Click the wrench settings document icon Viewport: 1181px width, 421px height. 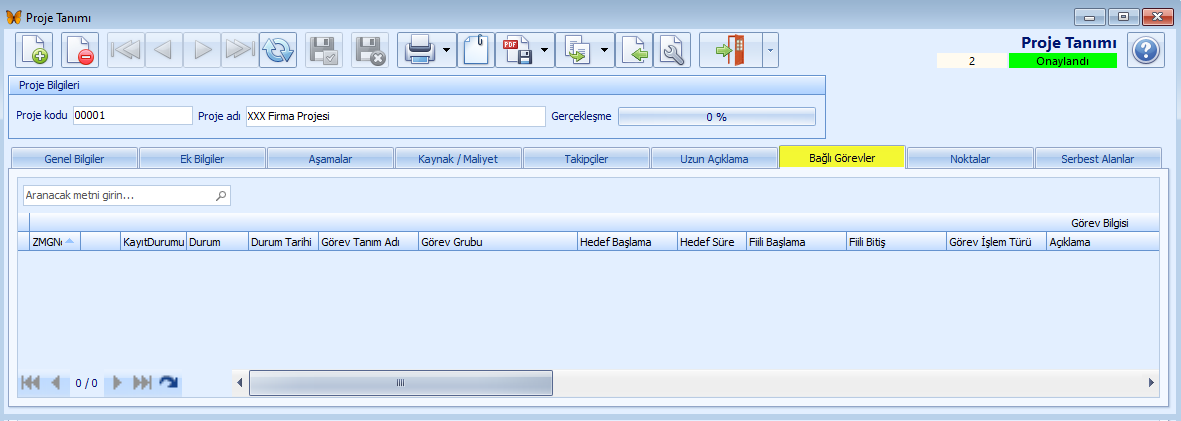(673, 50)
